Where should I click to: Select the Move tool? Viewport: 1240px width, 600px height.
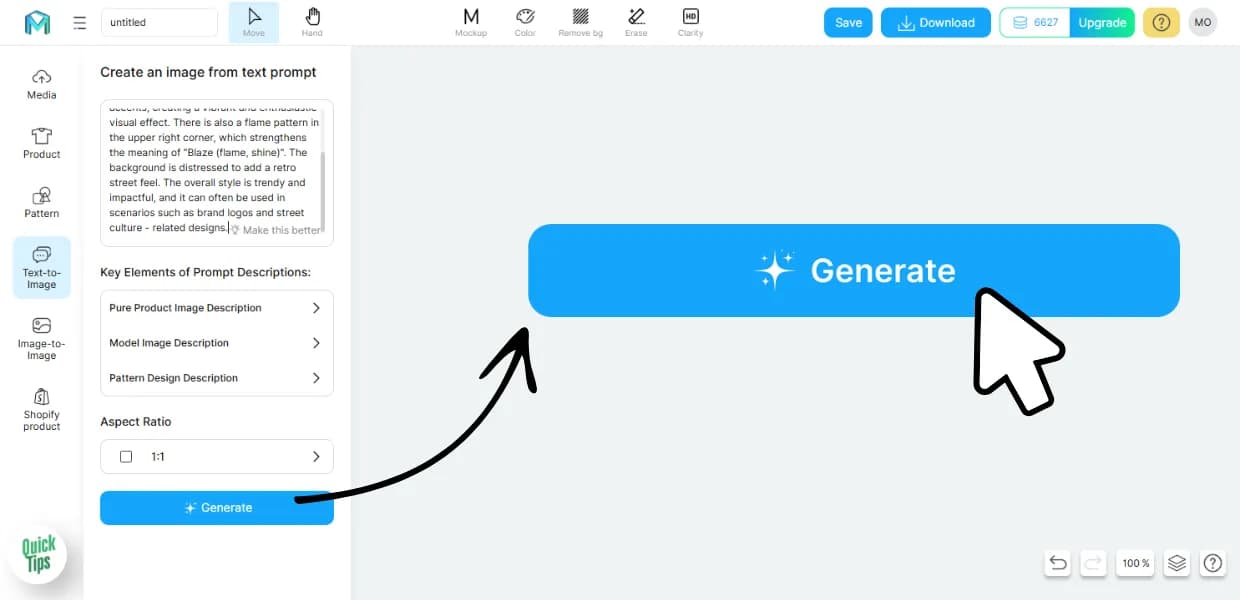(x=254, y=22)
